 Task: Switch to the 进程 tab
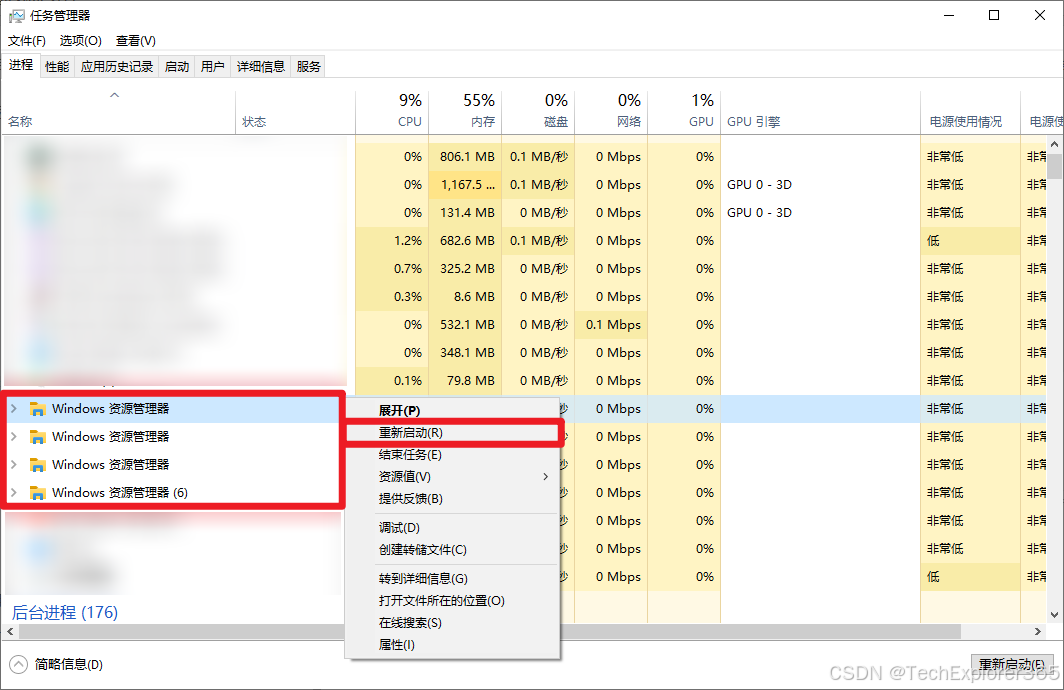(20, 65)
